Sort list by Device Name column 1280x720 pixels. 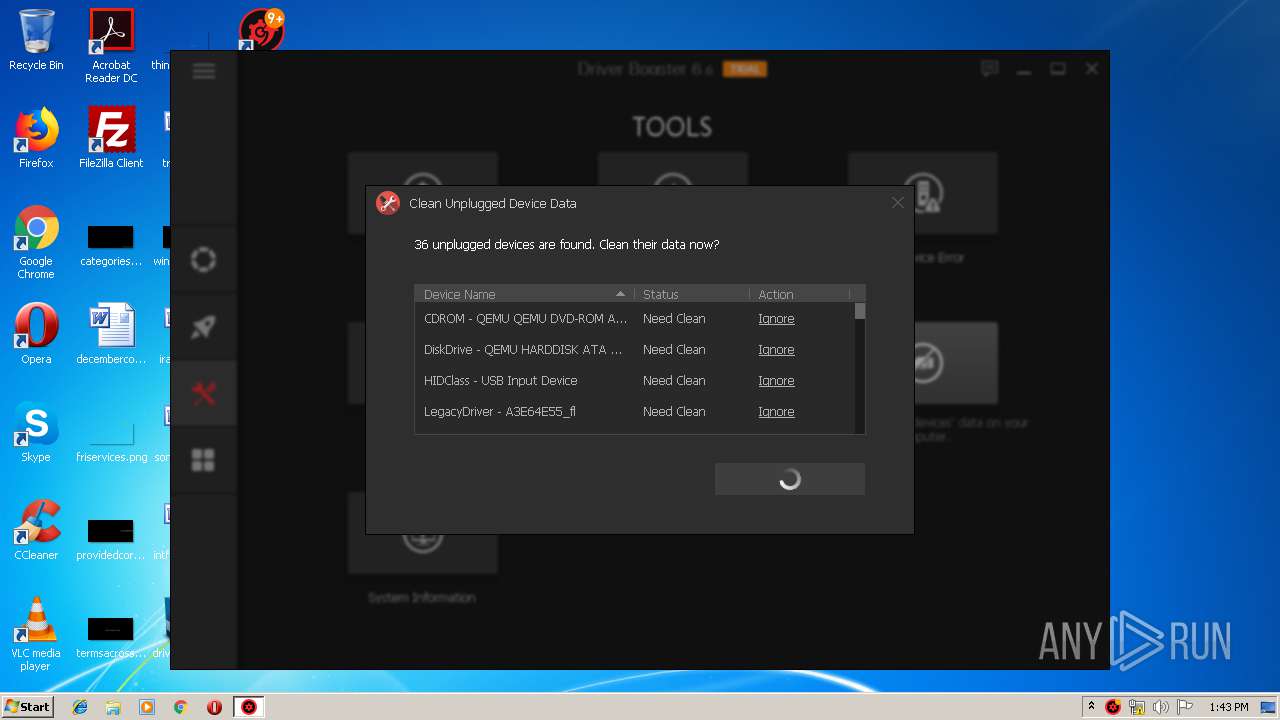524,294
